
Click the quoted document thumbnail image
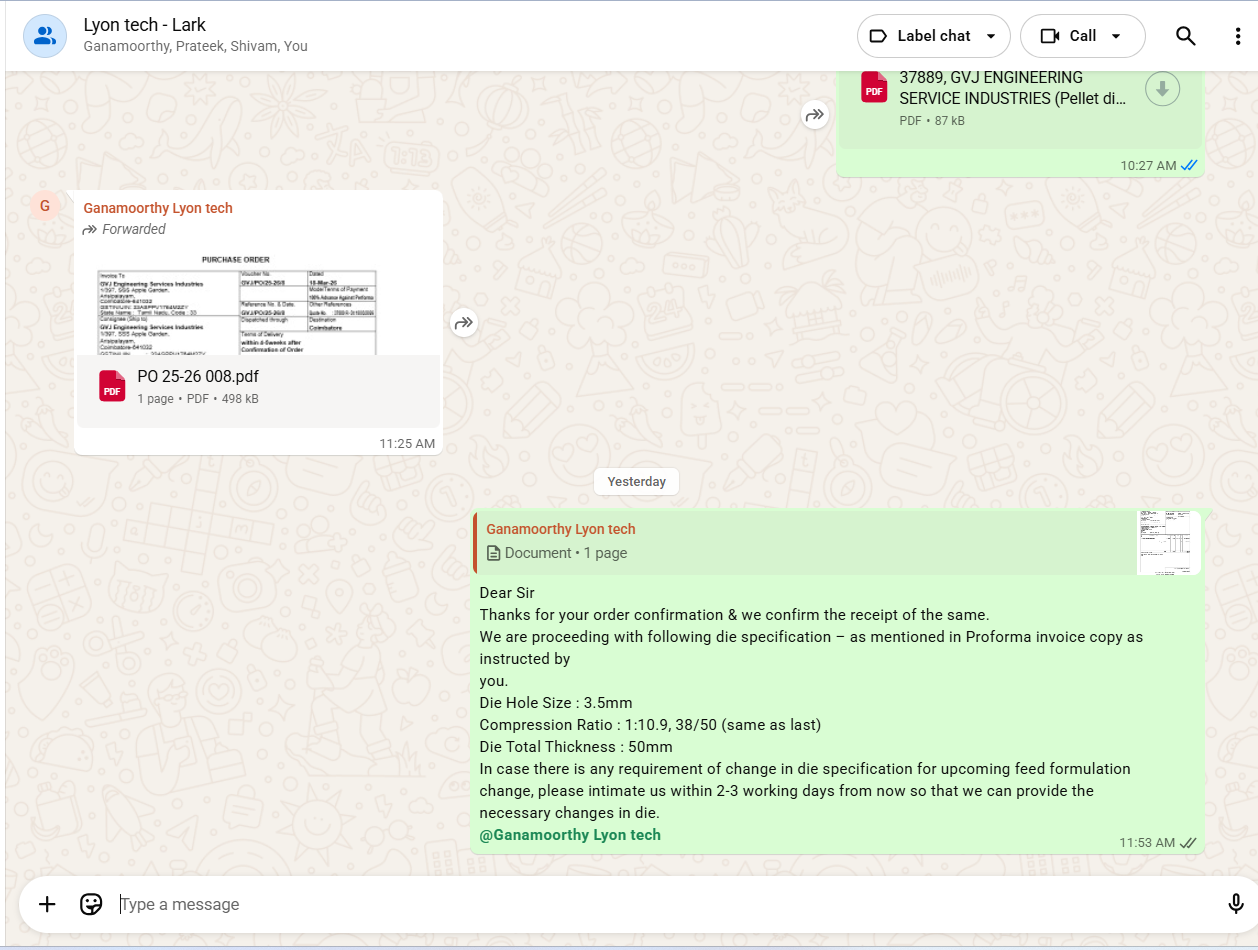pos(1168,543)
